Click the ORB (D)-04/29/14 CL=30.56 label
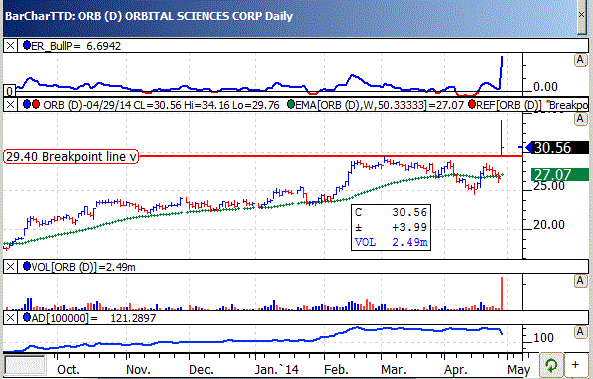The image size is (593, 379). tap(112, 105)
